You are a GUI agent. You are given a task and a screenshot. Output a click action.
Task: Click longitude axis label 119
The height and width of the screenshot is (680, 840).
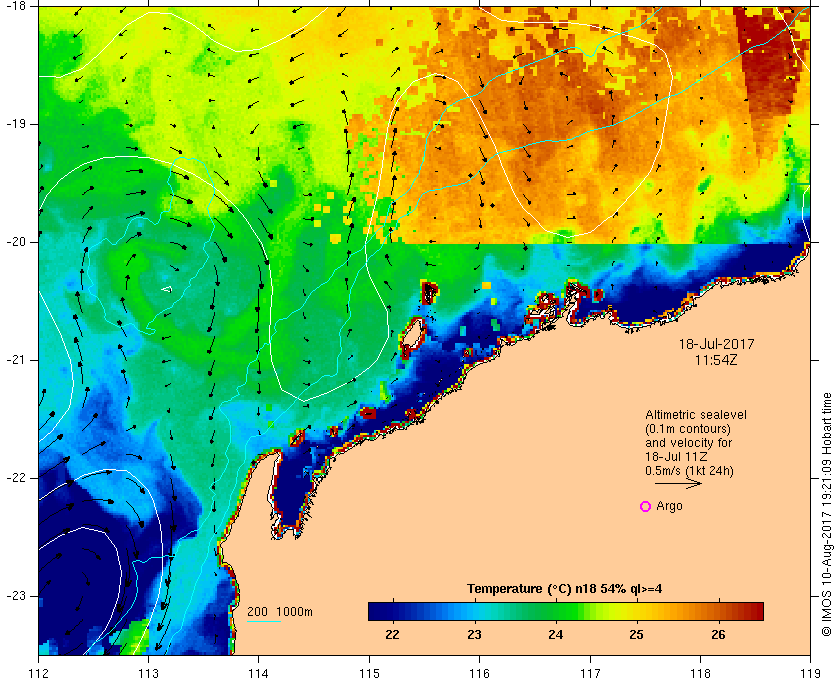point(810,672)
